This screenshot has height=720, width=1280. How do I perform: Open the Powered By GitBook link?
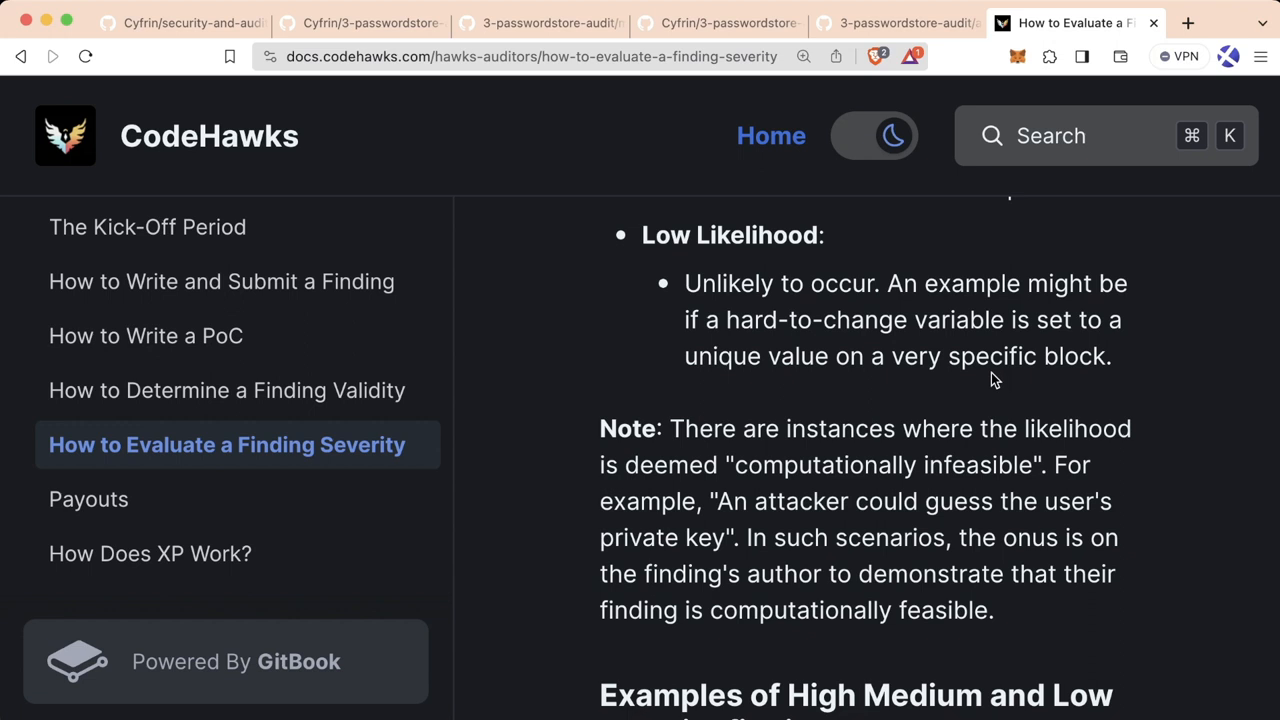[225, 661]
